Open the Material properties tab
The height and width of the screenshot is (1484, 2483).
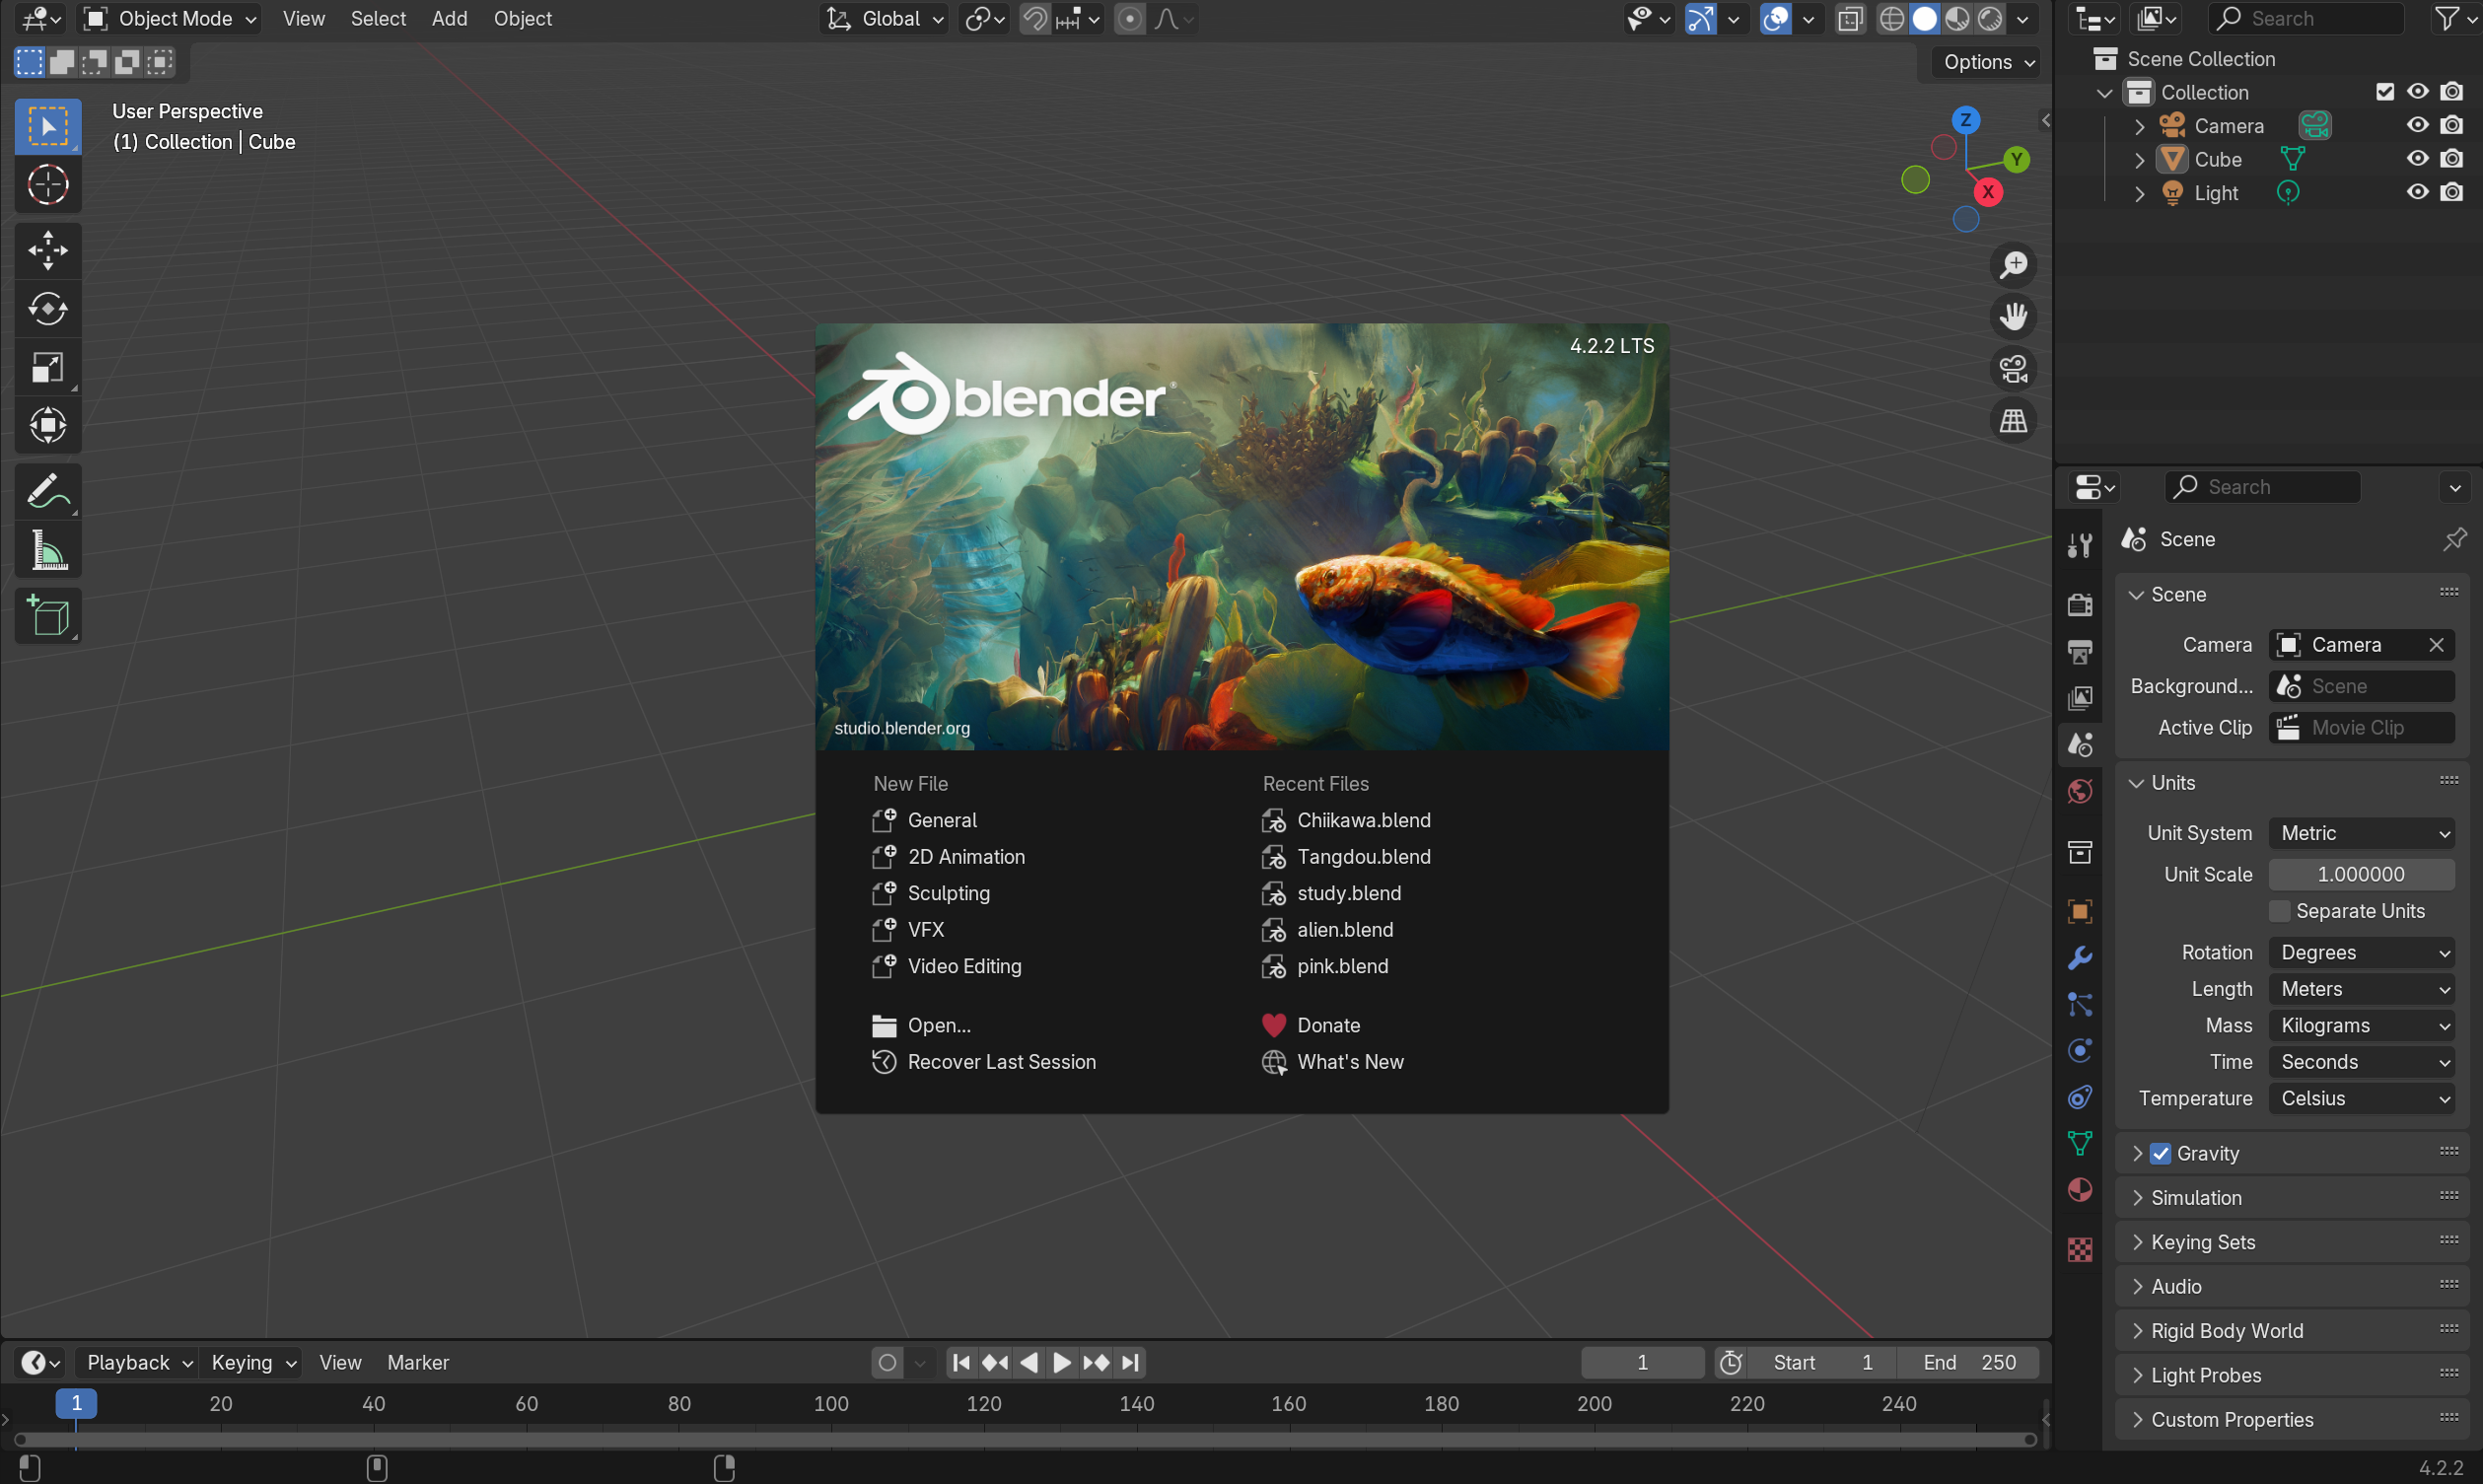pos(2080,1190)
